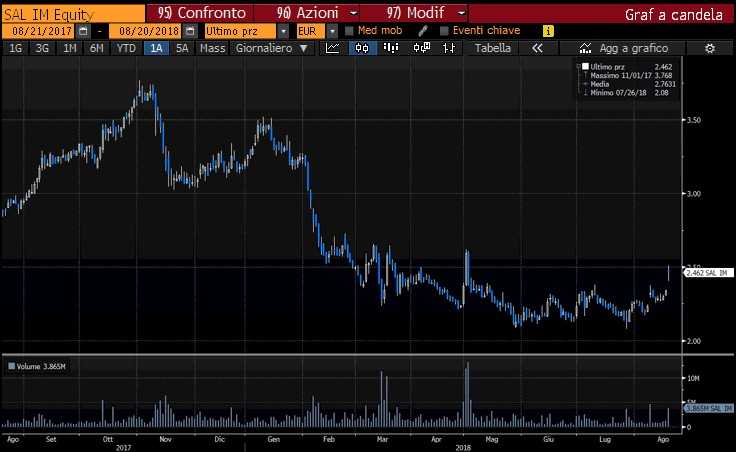The width and height of the screenshot is (736, 452).
Task: Edit the end date 08/20/2018 field
Action: point(145,31)
